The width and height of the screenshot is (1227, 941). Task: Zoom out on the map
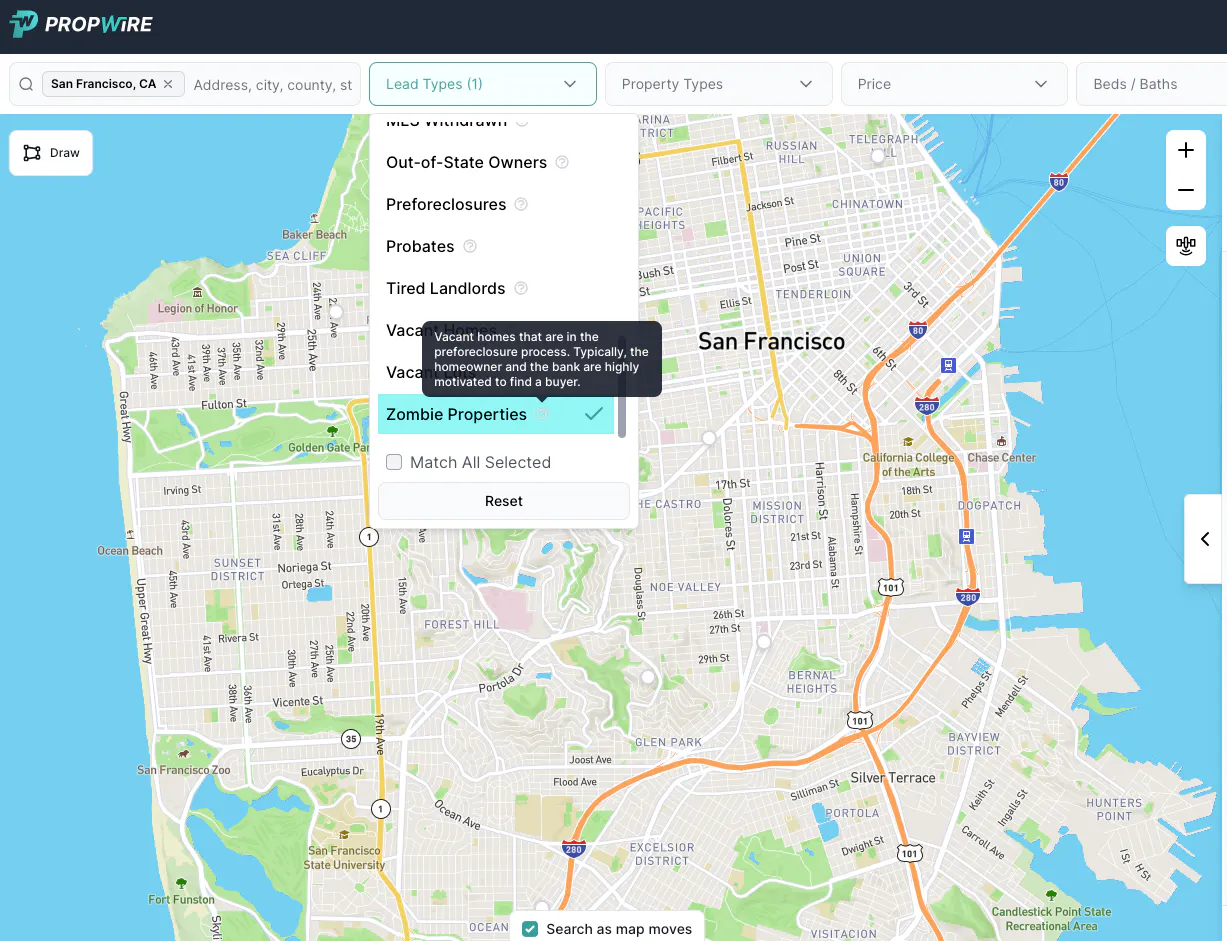(x=1186, y=189)
